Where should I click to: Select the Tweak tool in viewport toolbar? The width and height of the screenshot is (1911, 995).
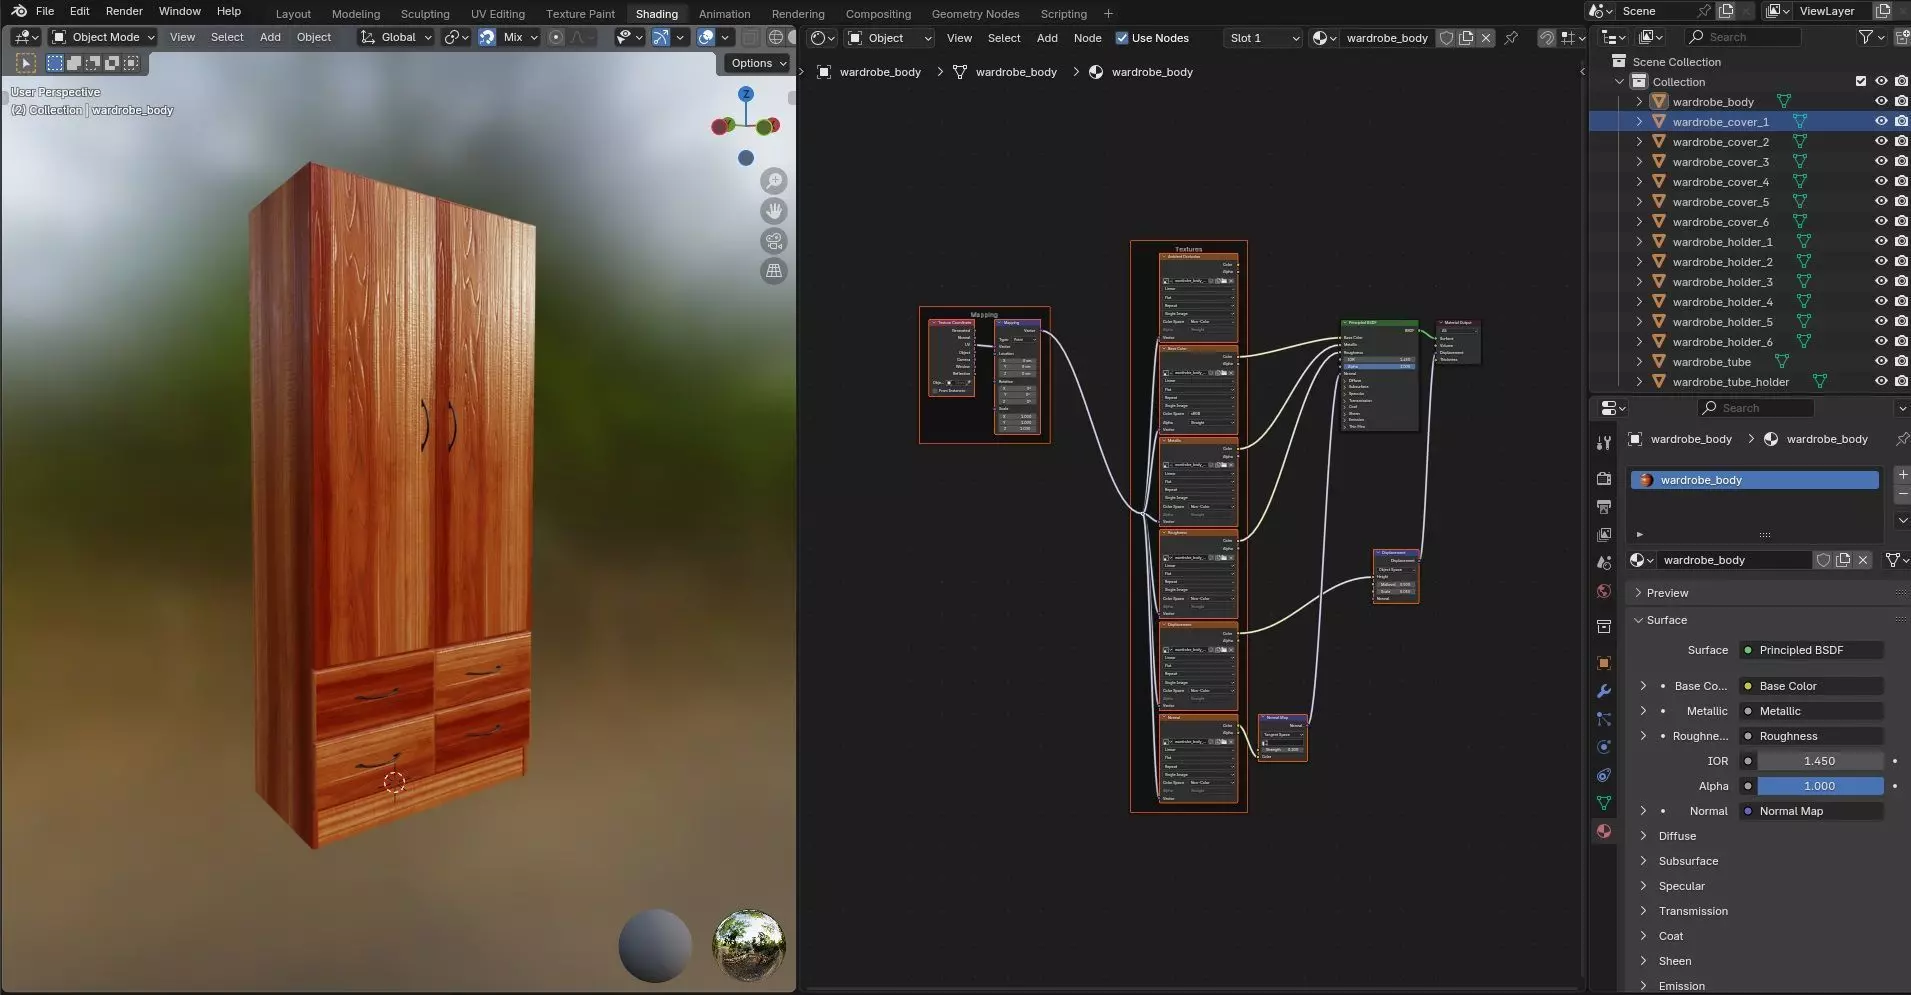point(27,63)
